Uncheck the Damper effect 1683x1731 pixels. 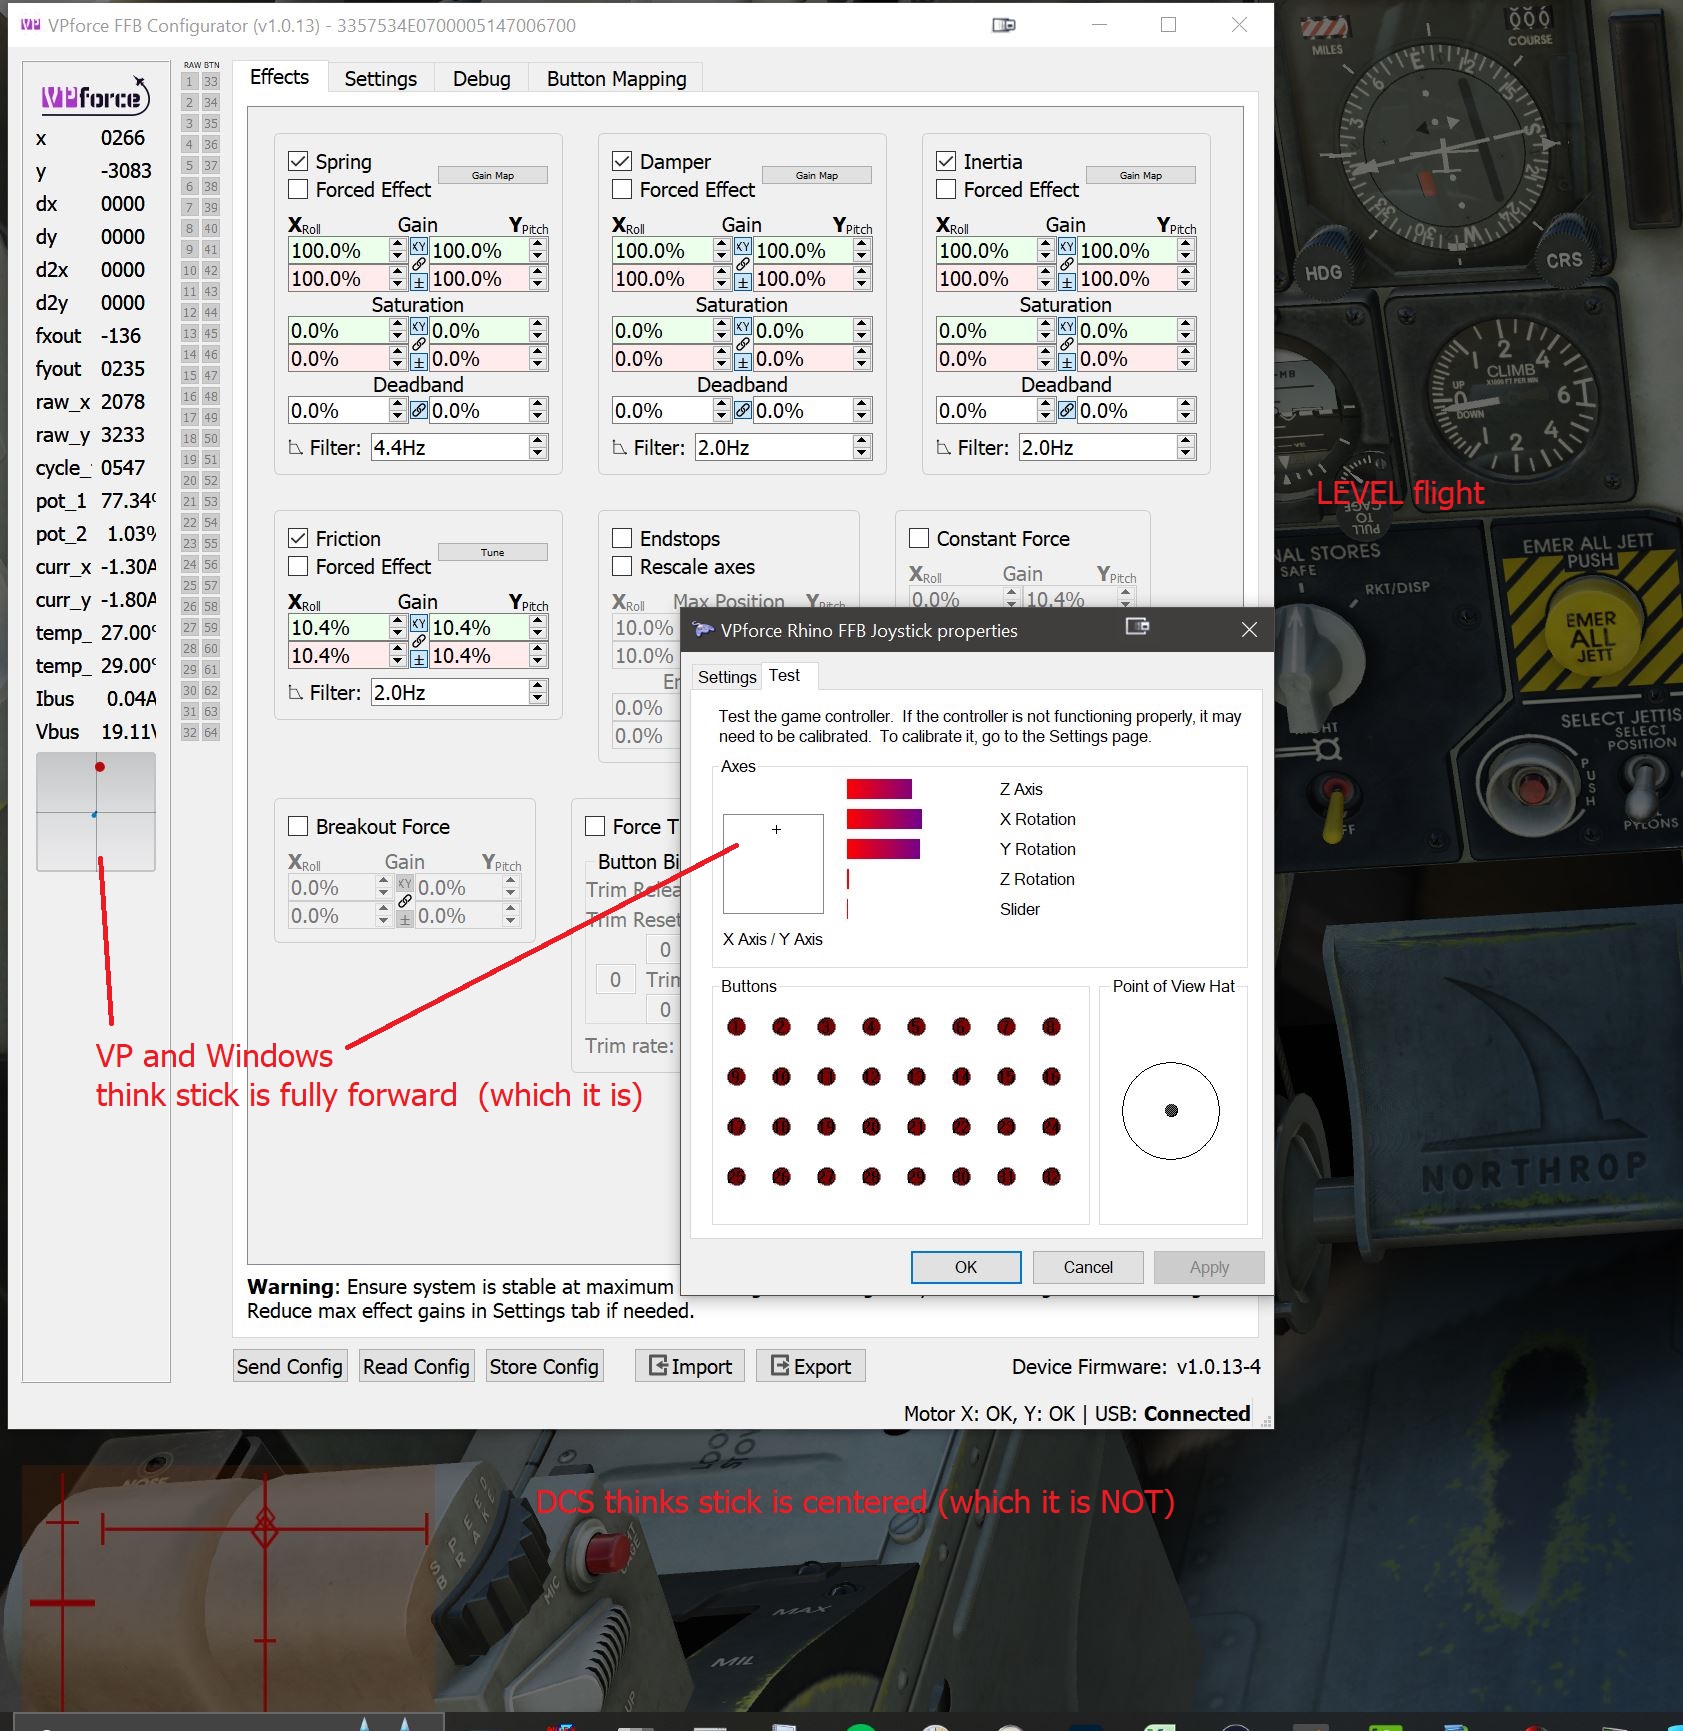622,161
